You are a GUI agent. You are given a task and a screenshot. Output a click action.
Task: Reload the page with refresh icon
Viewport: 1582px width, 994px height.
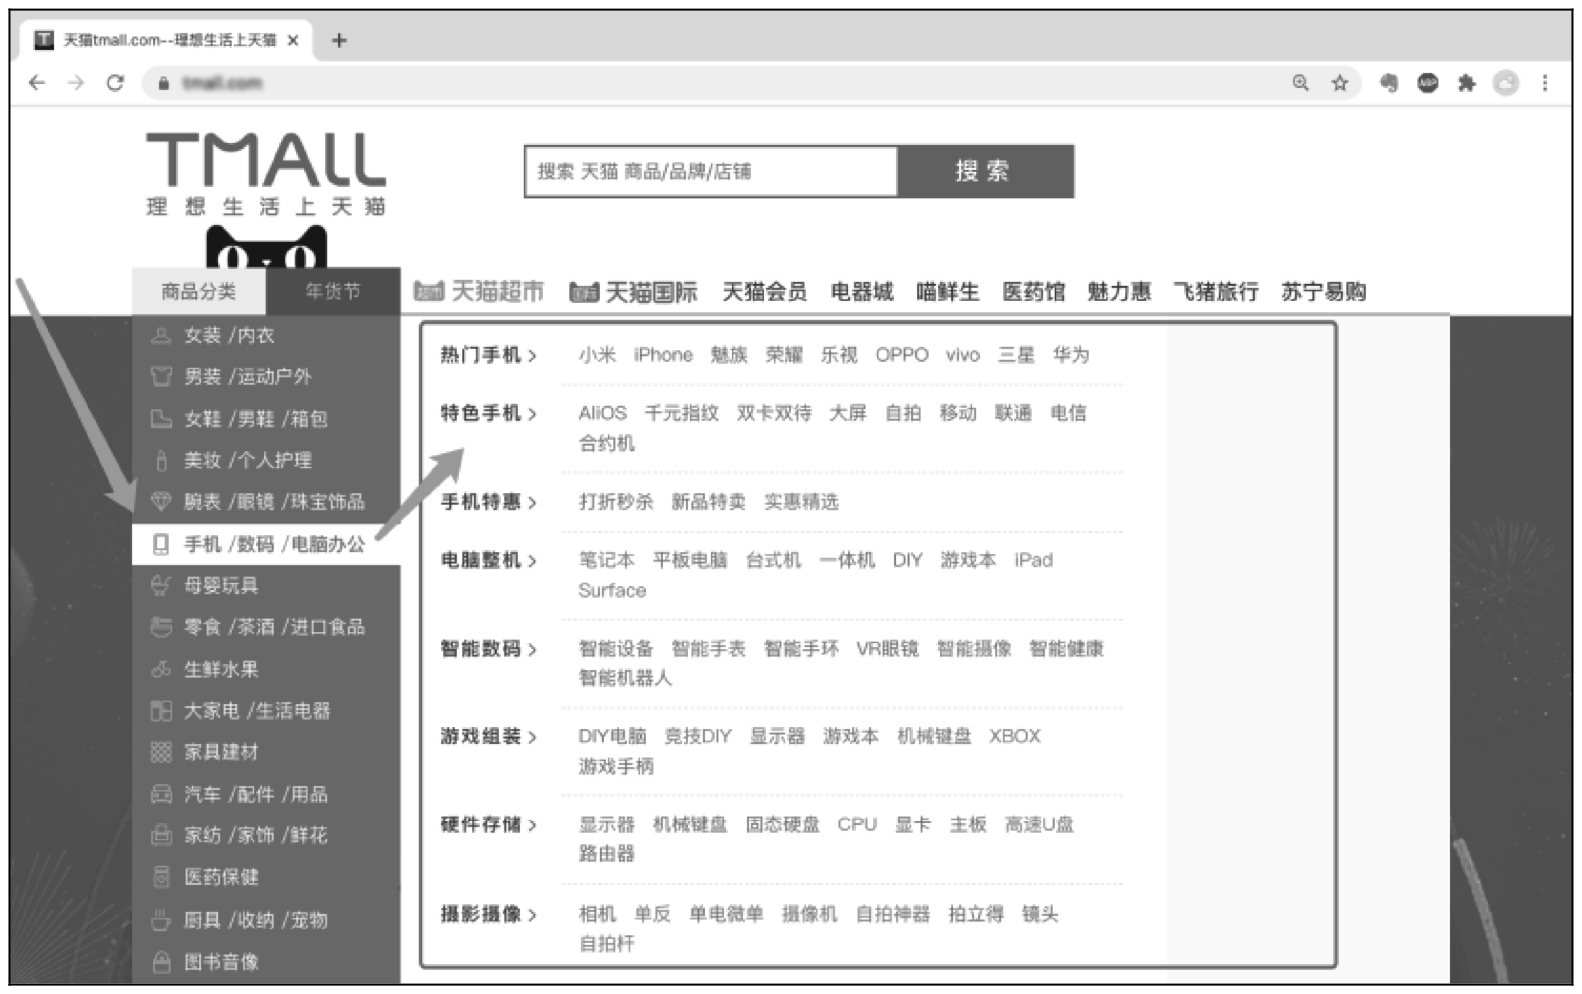pyautogui.click(x=115, y=83)
